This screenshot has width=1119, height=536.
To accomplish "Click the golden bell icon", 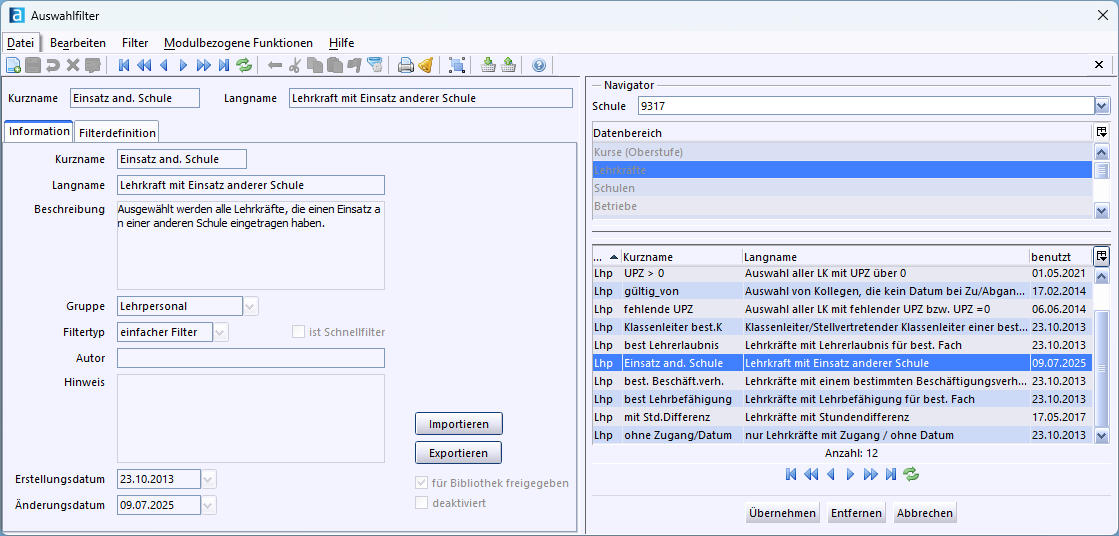I will tap(425, 66).
